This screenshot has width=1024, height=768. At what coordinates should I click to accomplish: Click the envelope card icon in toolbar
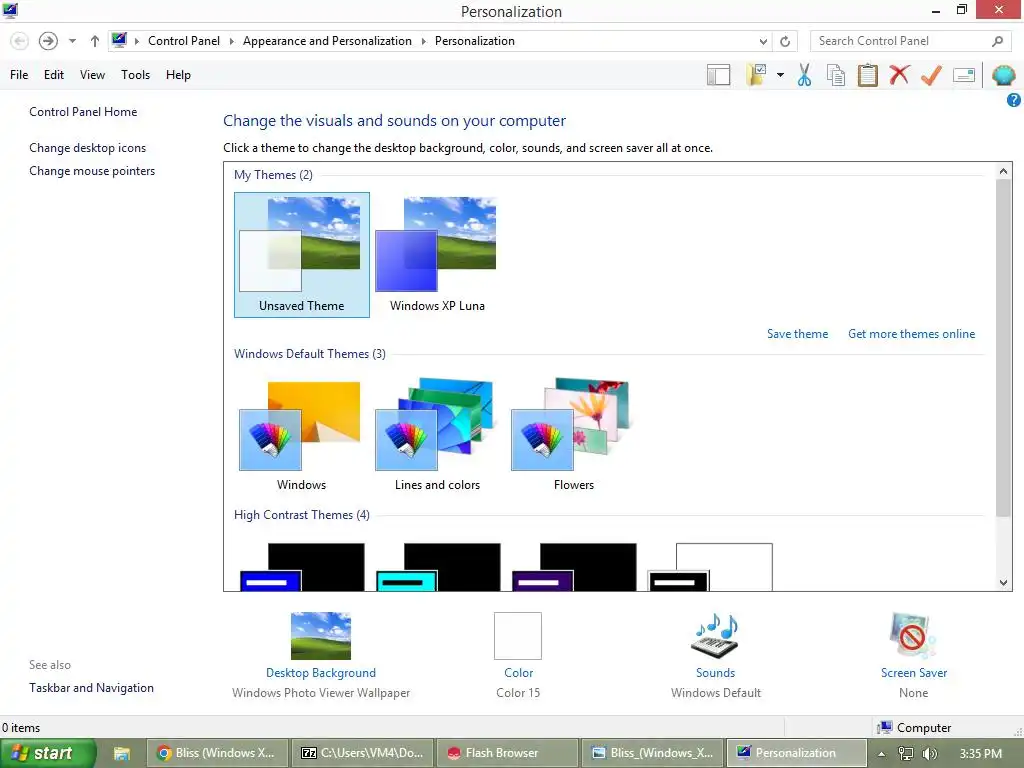click(964, 75)
